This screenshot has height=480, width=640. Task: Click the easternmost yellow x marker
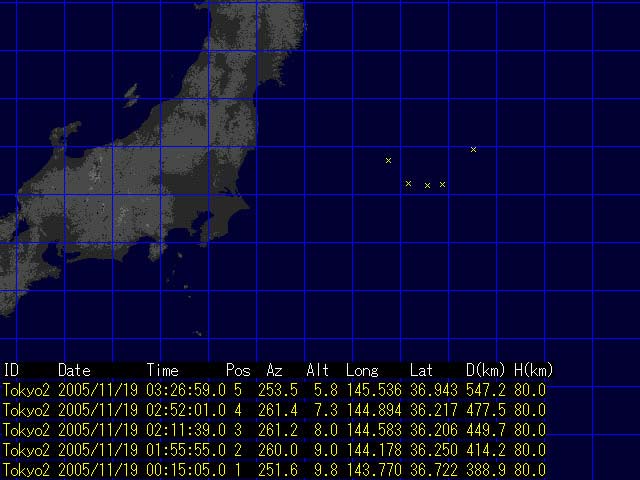(473, 149)
